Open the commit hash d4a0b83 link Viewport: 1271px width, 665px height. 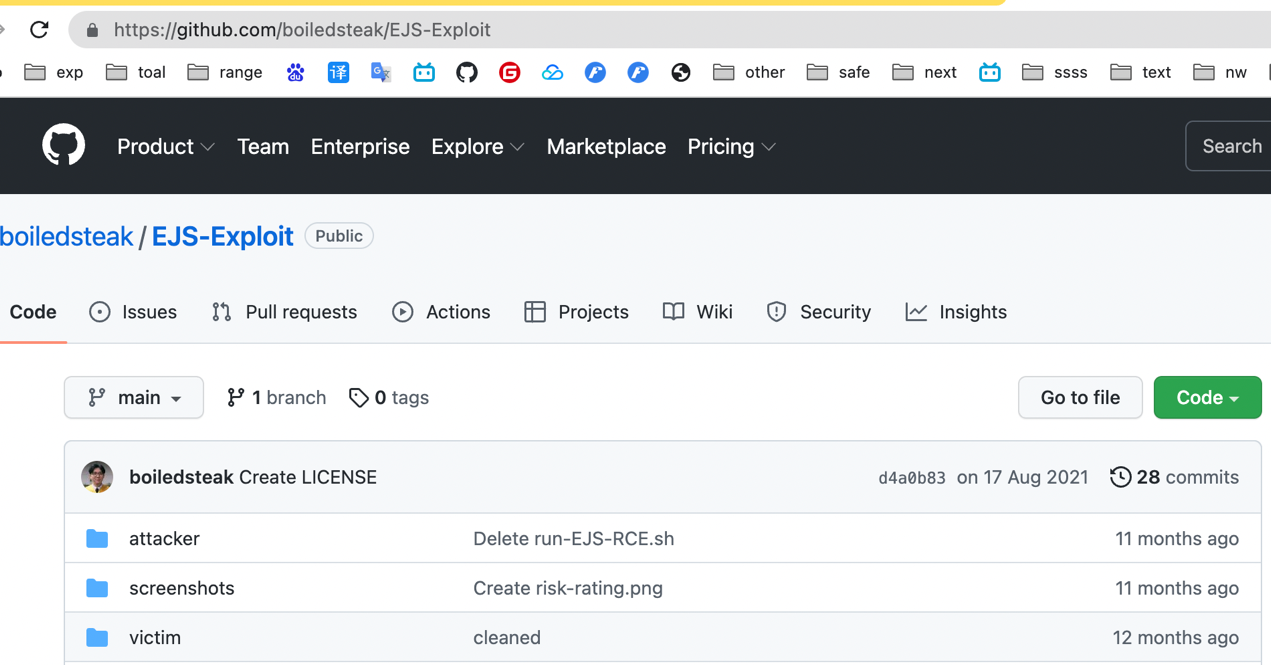[x=911, y=478]
